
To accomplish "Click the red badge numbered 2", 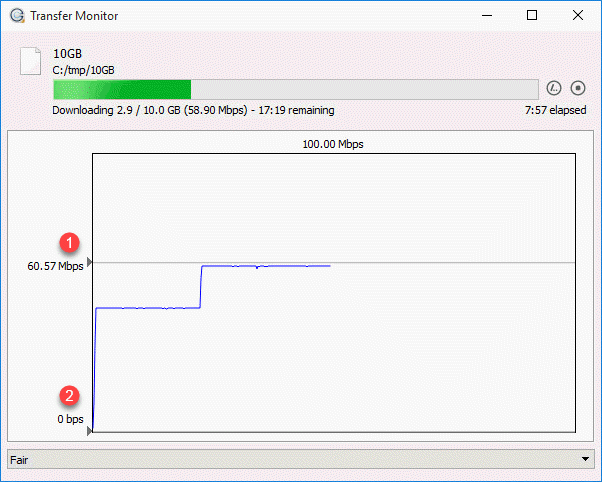I will (x=69, y=396).
